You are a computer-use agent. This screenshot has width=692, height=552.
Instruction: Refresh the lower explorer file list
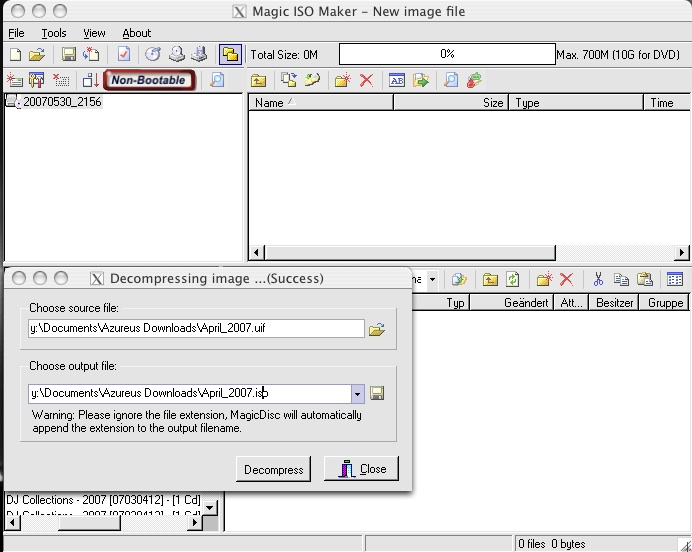(x=512, y=279)
